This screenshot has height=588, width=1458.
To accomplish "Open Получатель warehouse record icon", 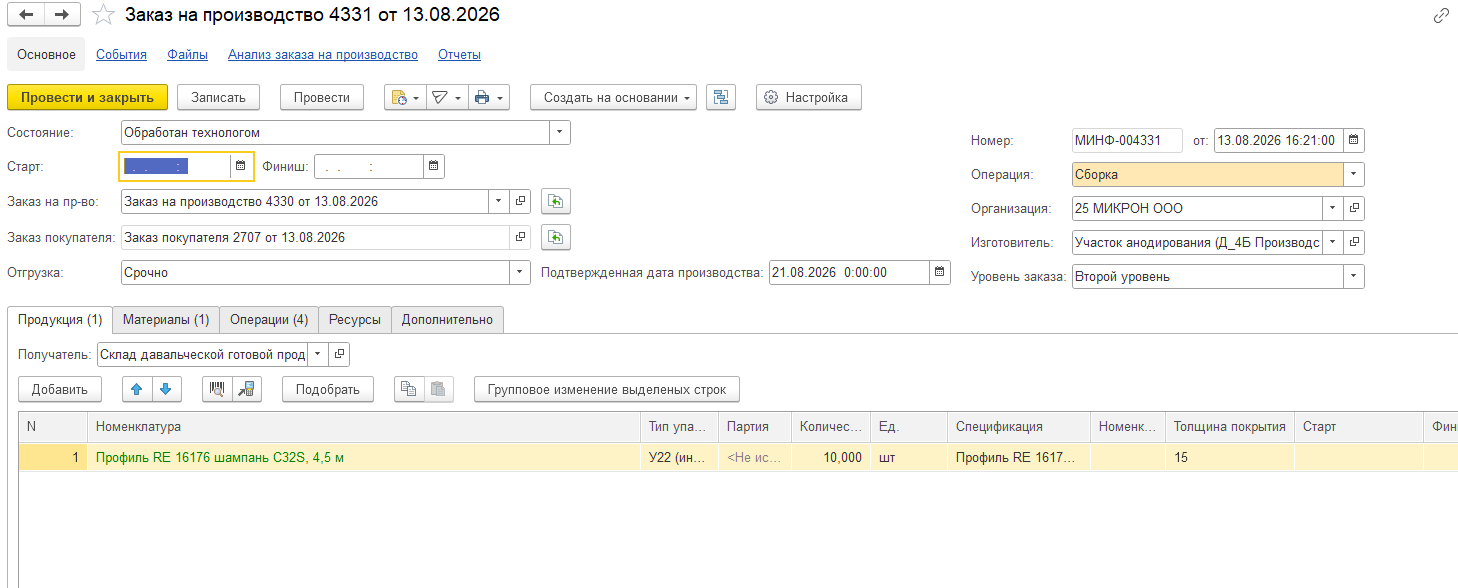I will pyautogui.click(x=340, y=354).
